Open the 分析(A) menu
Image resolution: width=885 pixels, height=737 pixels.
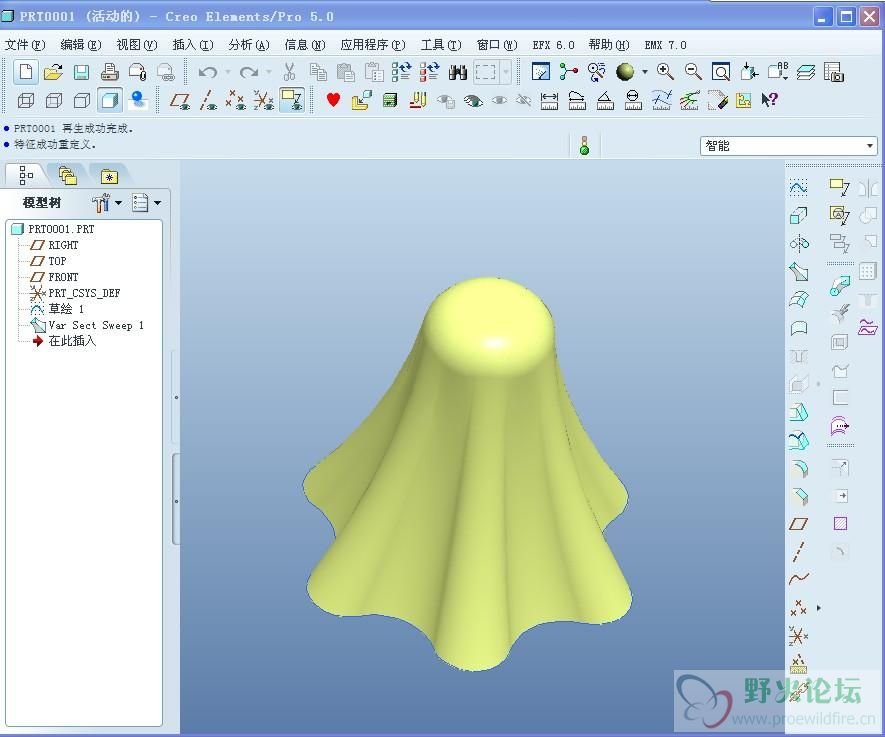coord(249,45)
